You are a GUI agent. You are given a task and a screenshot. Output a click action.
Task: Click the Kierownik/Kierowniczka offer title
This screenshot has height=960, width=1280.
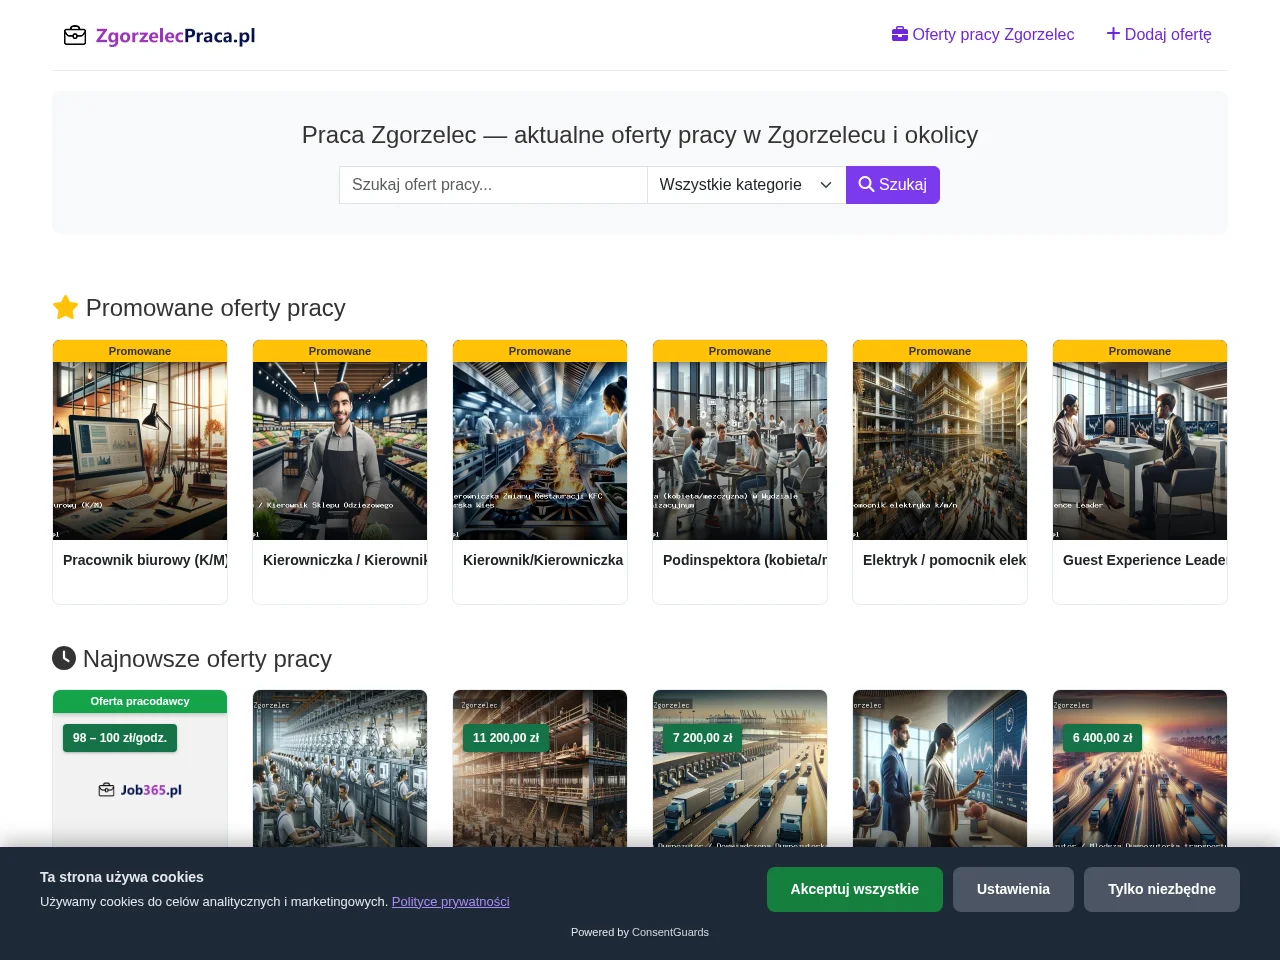point(543,560)
